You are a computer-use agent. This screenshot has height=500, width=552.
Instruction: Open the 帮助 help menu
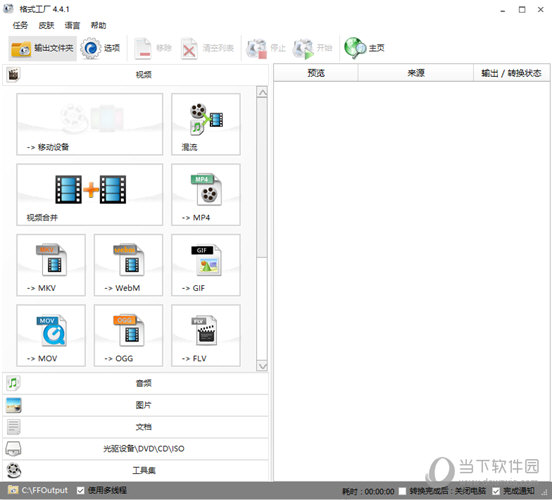[x=98, y=25]
